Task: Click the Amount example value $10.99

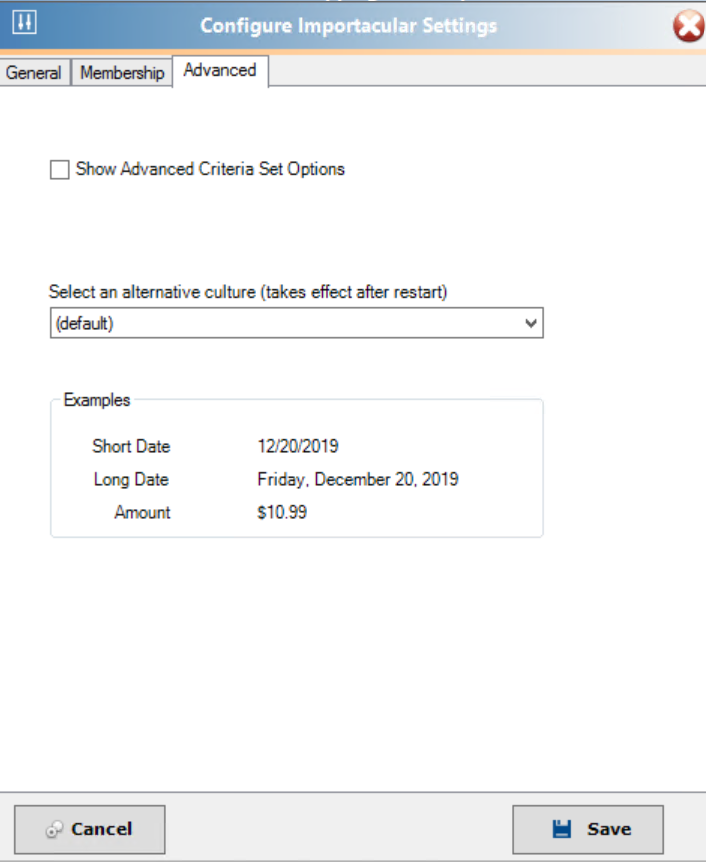Action: 282,512
